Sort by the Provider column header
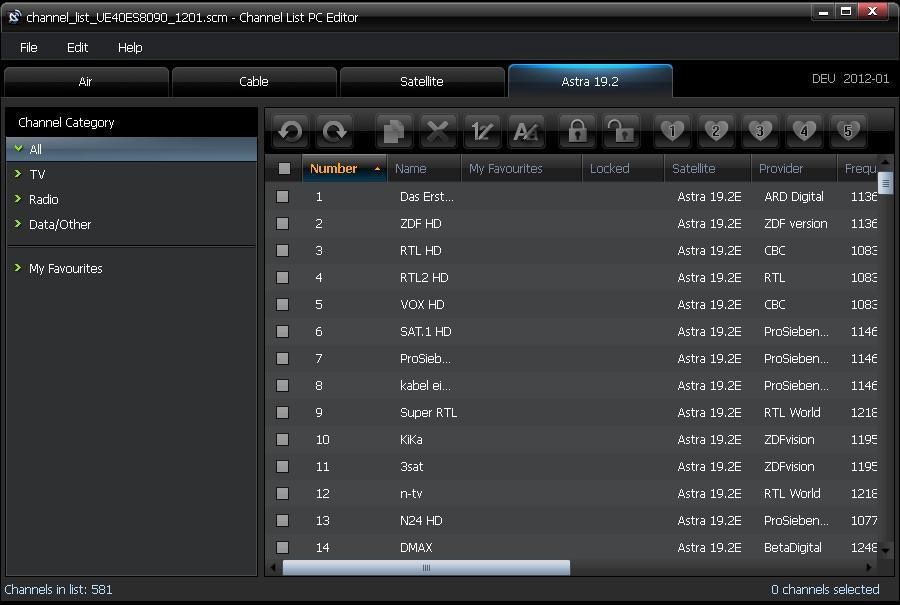This screenshot has height=605, width=900. pos(781,169)
